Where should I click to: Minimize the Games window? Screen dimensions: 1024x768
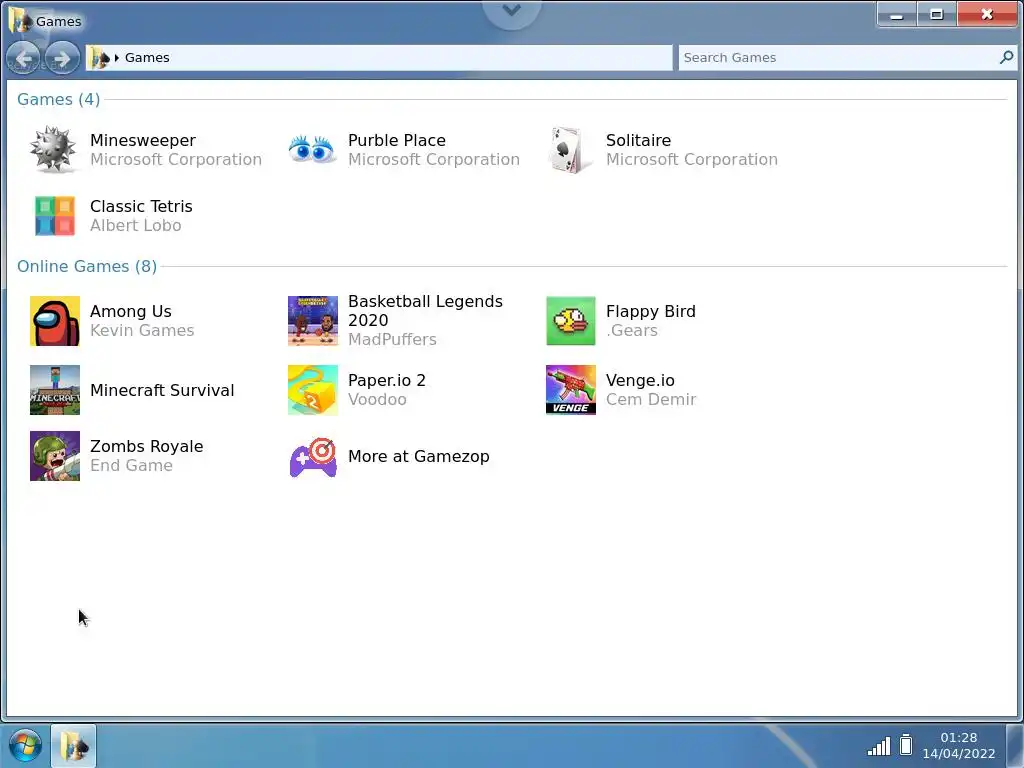(897, 14)
